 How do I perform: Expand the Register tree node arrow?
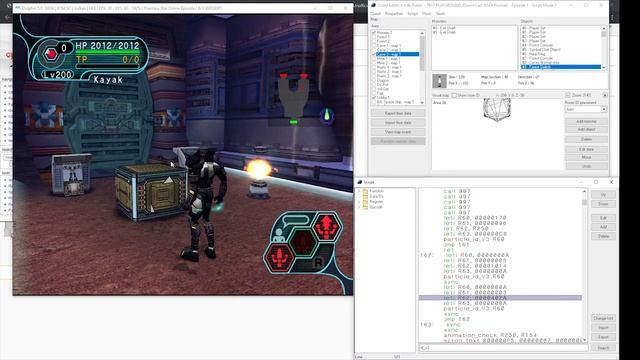[x=360, y=202]
